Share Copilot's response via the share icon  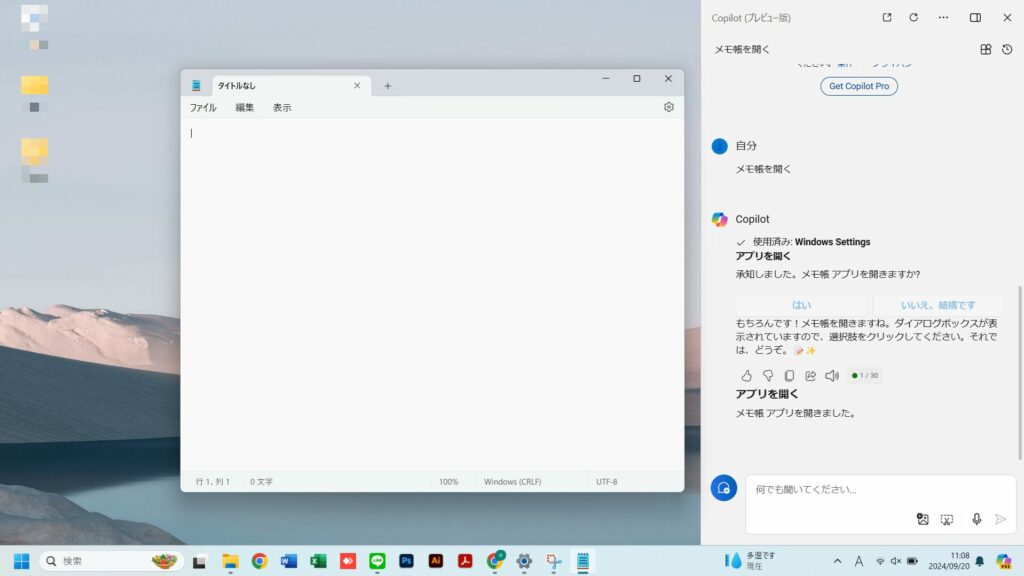point(811,375)
